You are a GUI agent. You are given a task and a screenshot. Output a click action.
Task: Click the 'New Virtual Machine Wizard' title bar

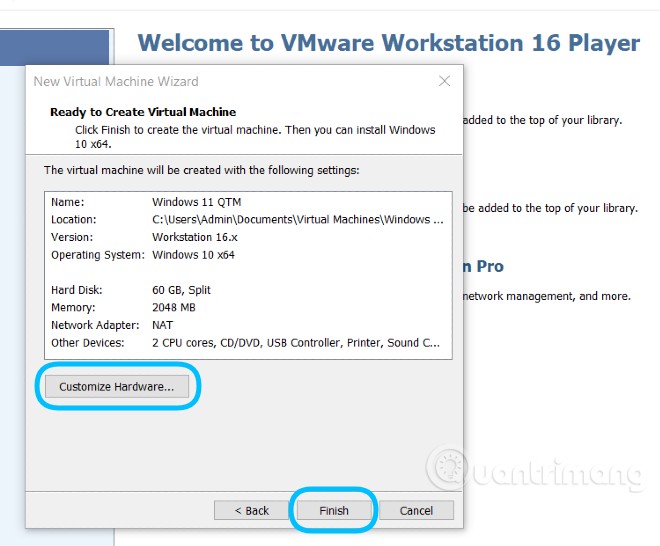click(116, 81)
